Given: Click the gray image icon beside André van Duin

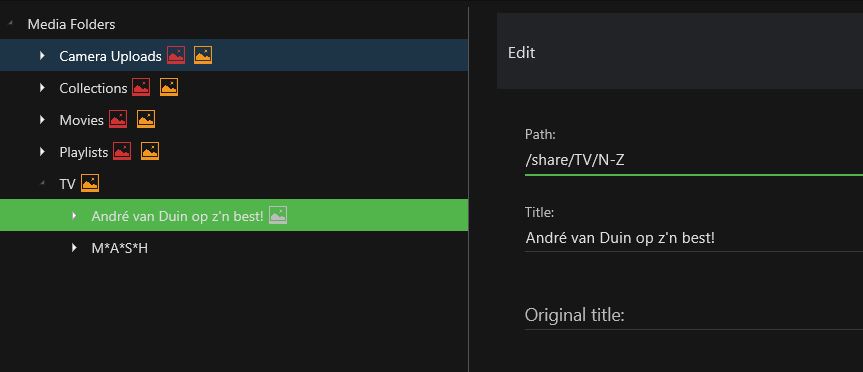Looking at the screenshot, I should [x=278, y=215].
